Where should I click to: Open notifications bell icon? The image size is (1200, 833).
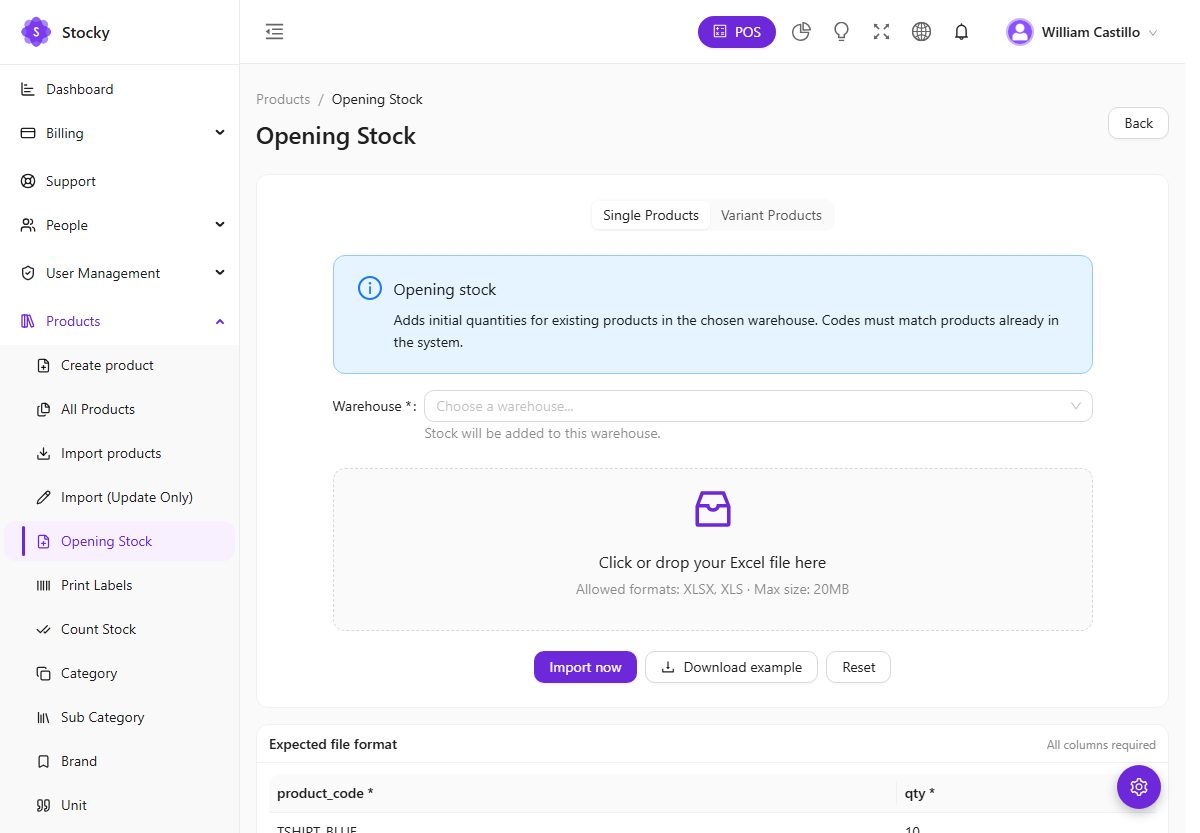962,32
